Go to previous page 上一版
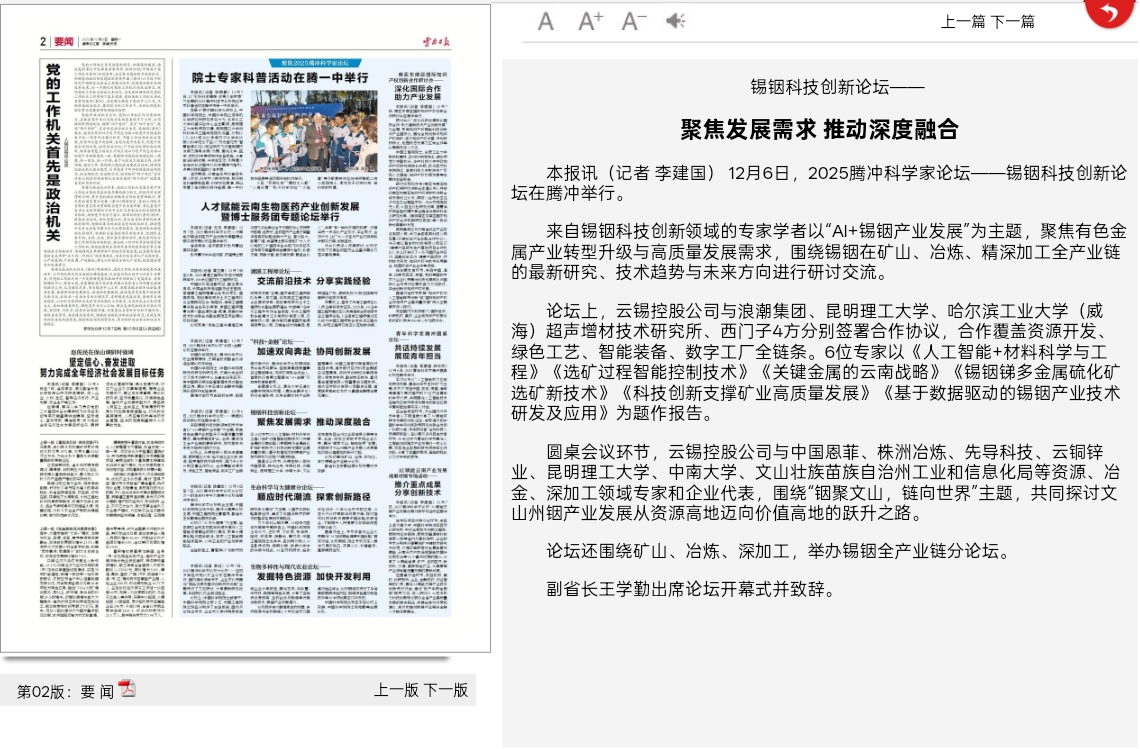The image size is (1140, 749). pyautogui.click(x=396, y=690)
